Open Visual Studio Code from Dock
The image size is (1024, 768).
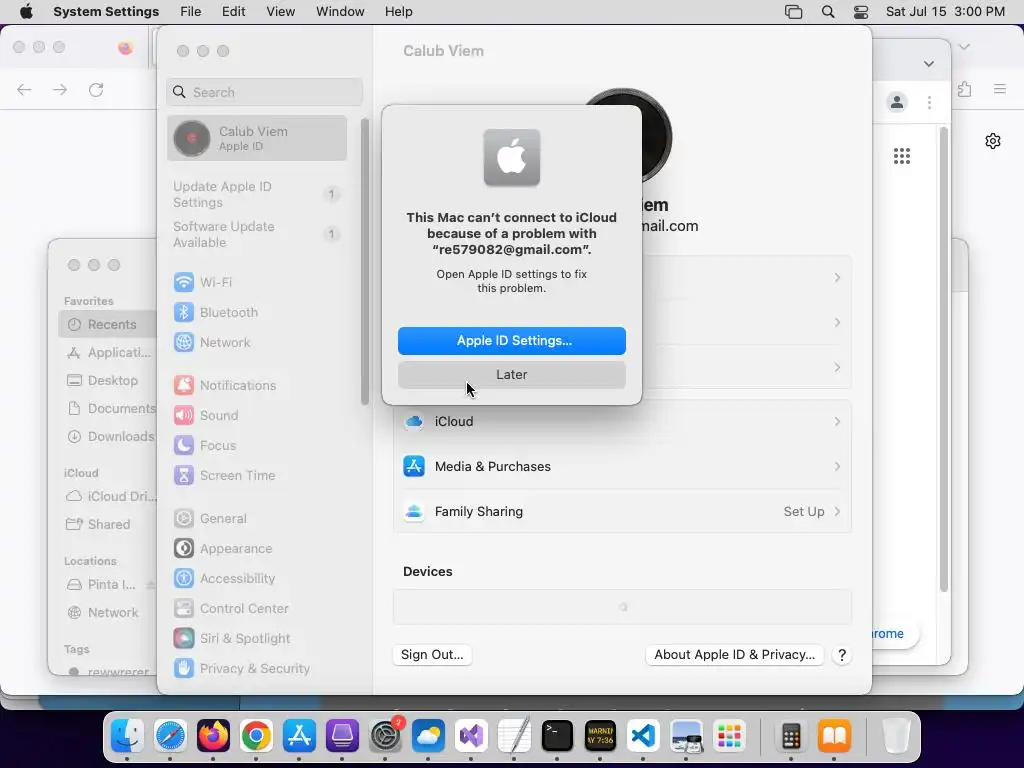tap(643, 736)
